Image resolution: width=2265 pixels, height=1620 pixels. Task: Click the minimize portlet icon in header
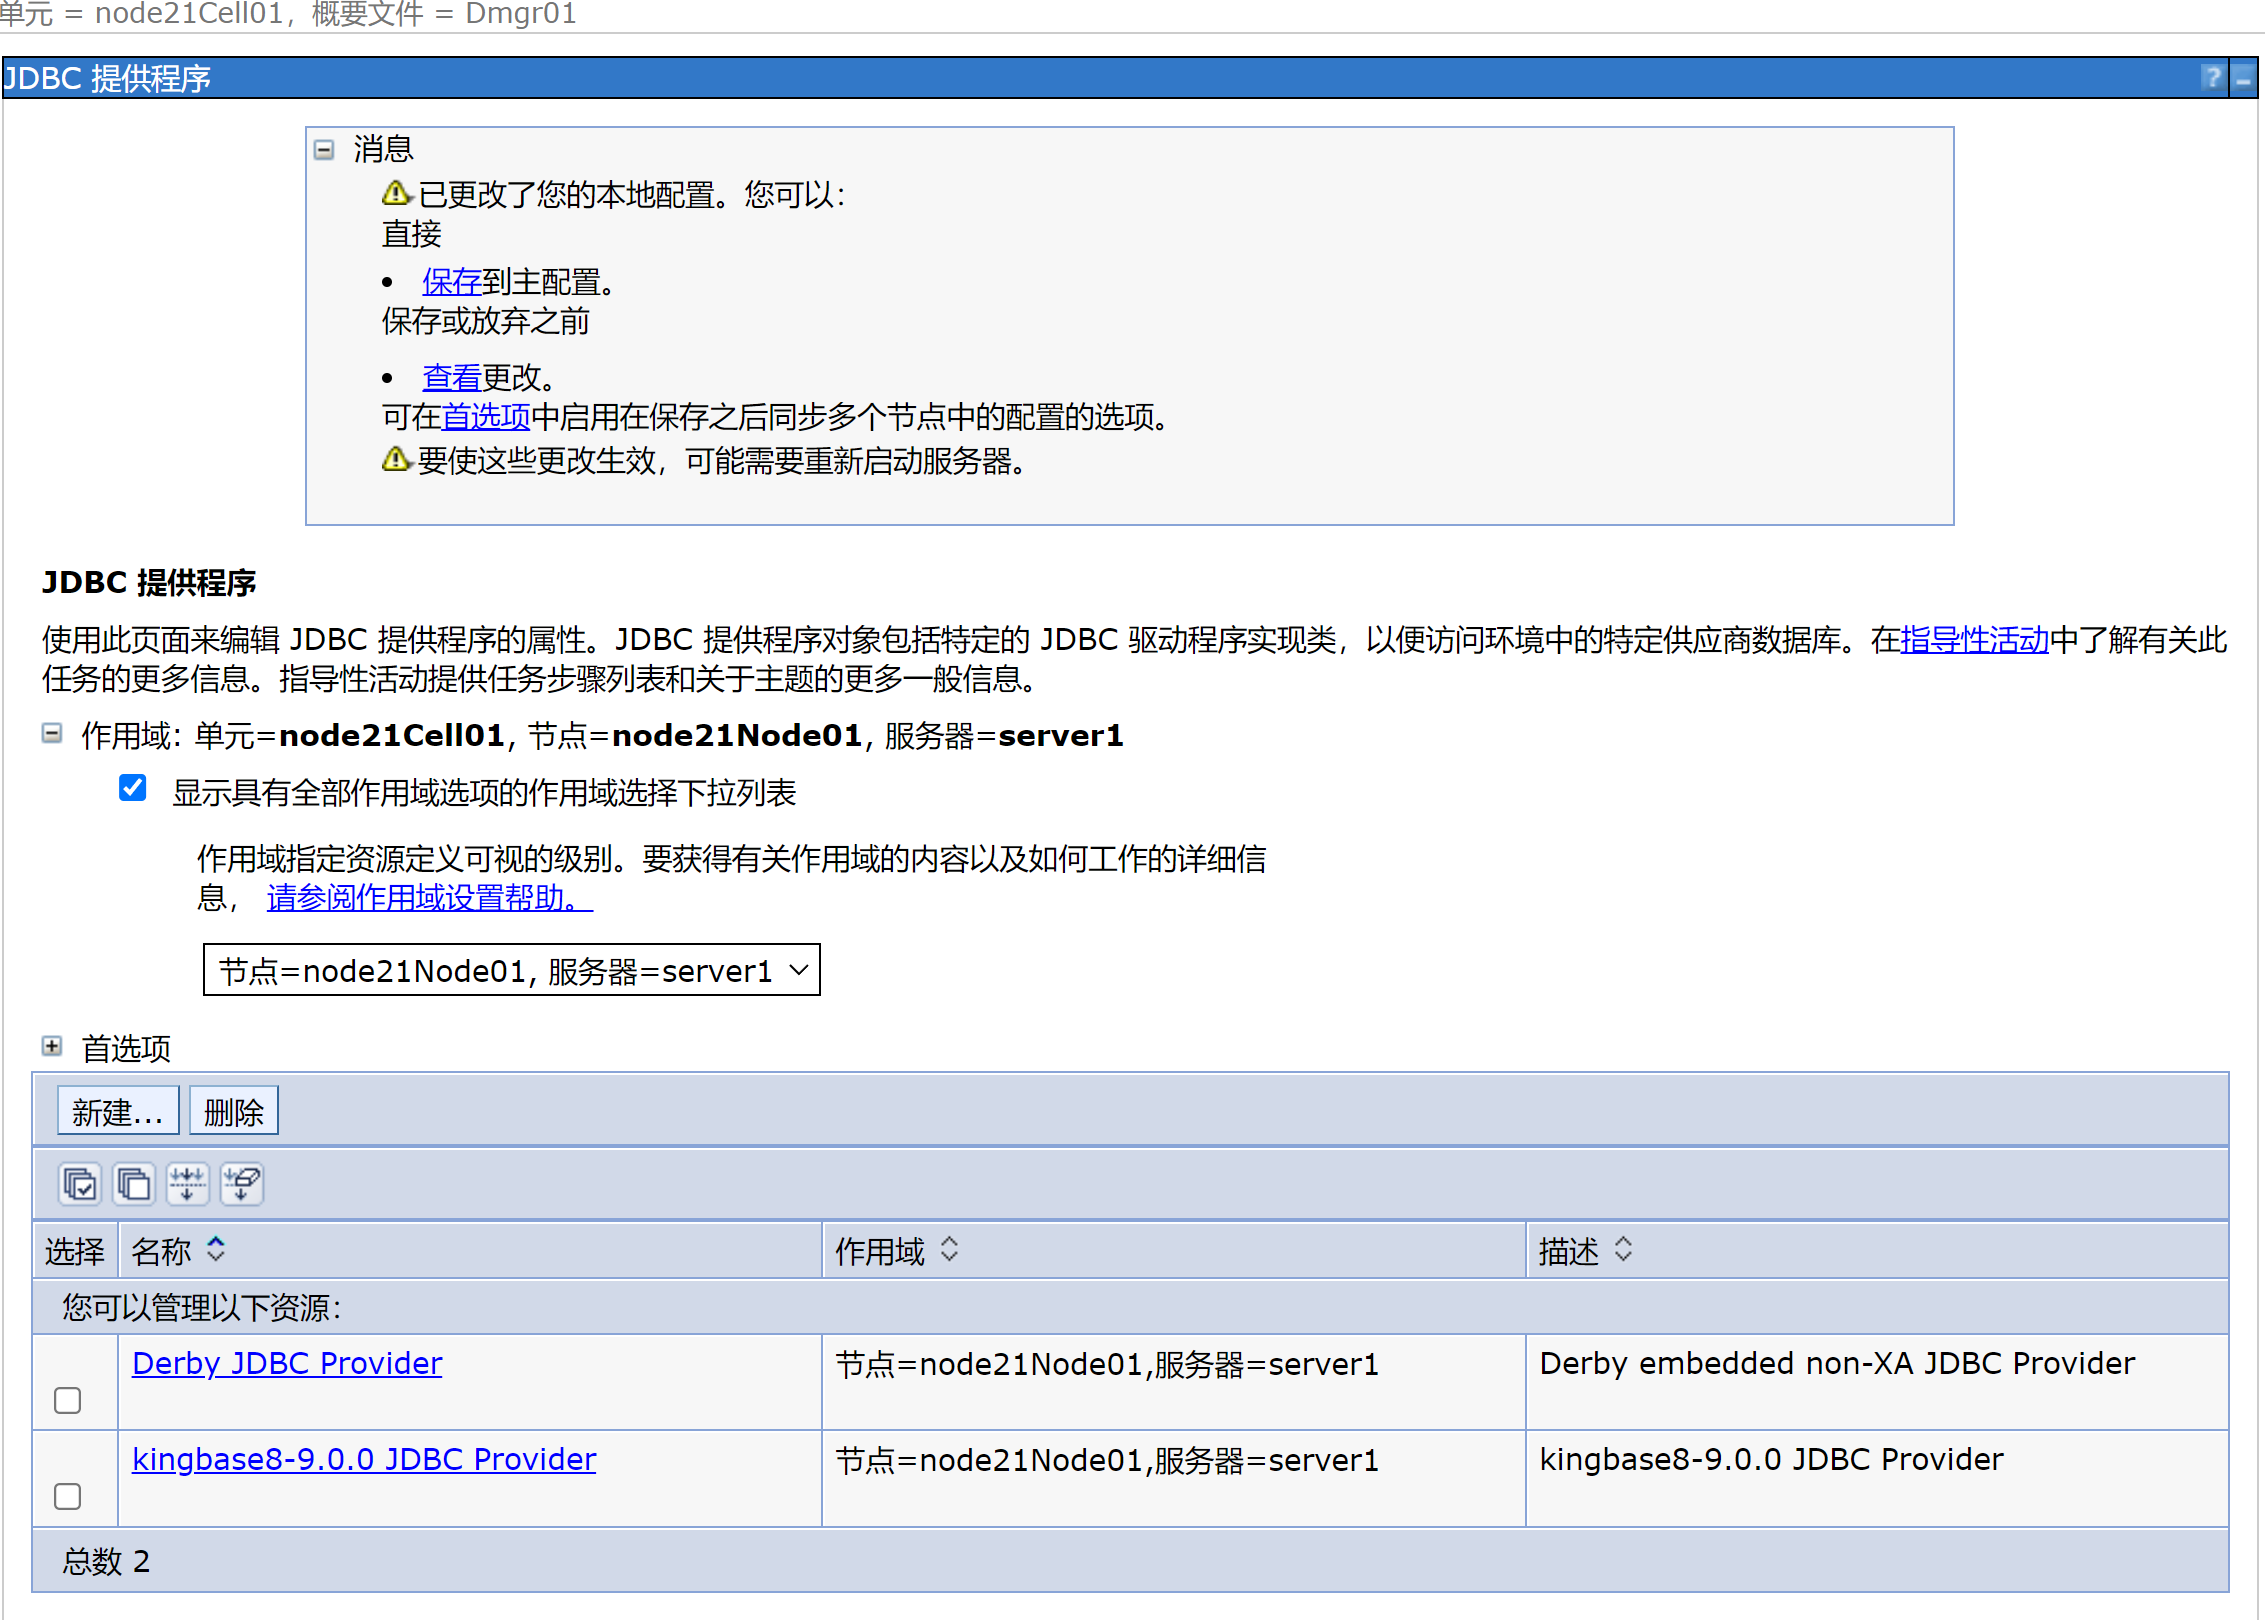[x=2243, y=78]
